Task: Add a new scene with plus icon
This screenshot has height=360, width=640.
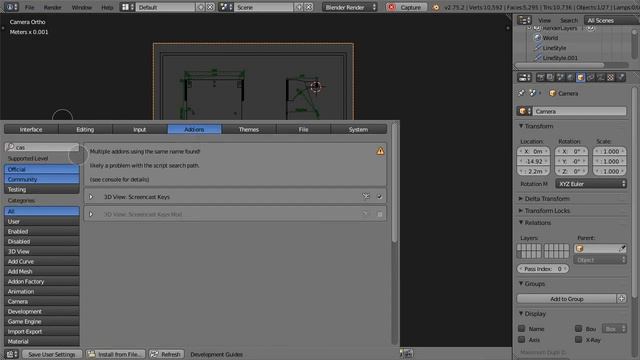Action: [x=299, y=7]
